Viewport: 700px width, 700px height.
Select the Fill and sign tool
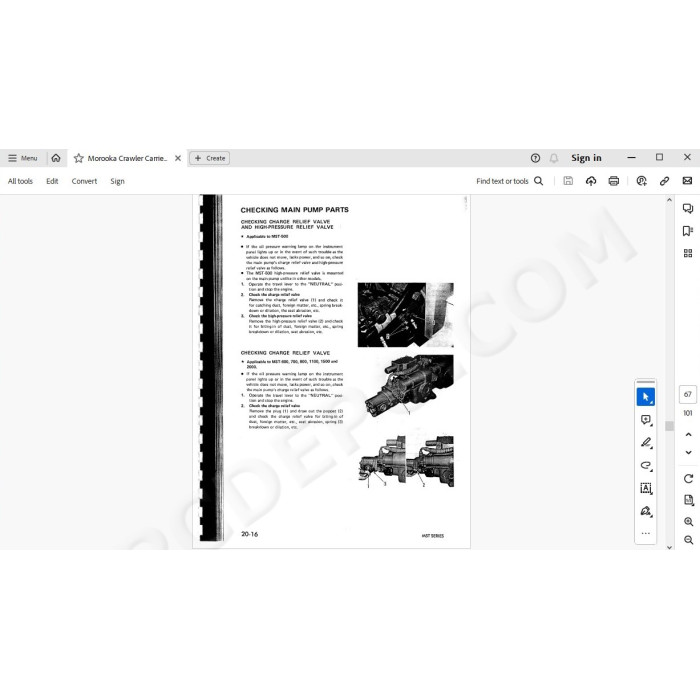[x=646, y=511]
